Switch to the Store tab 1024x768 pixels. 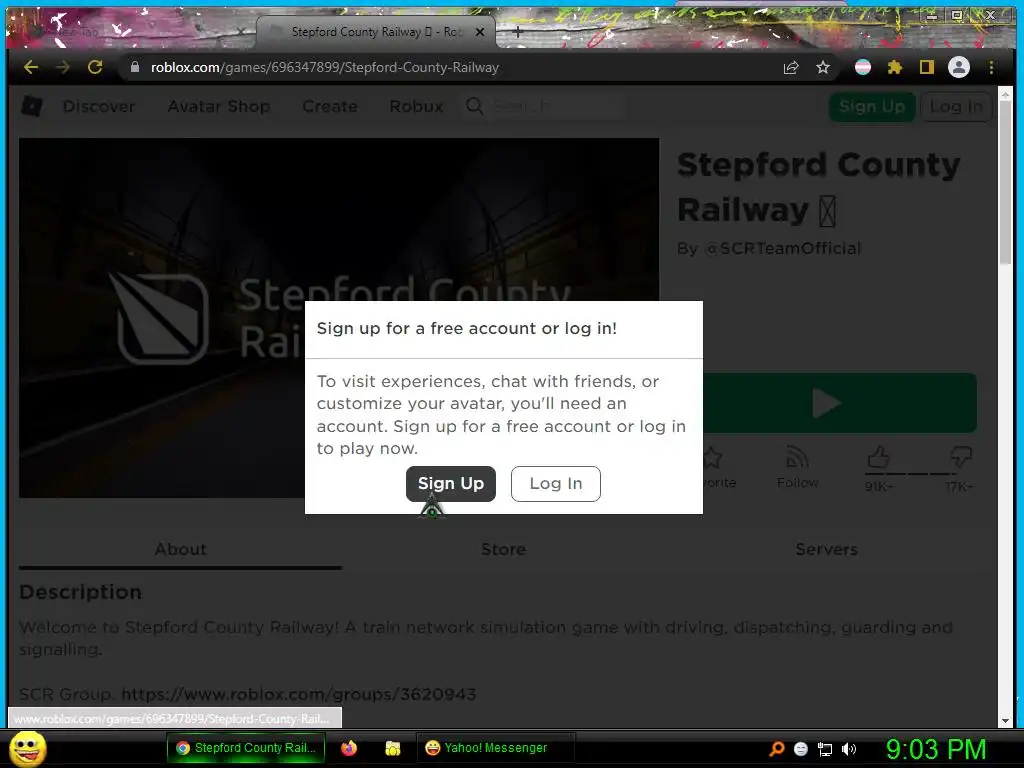tap(504, 549)
